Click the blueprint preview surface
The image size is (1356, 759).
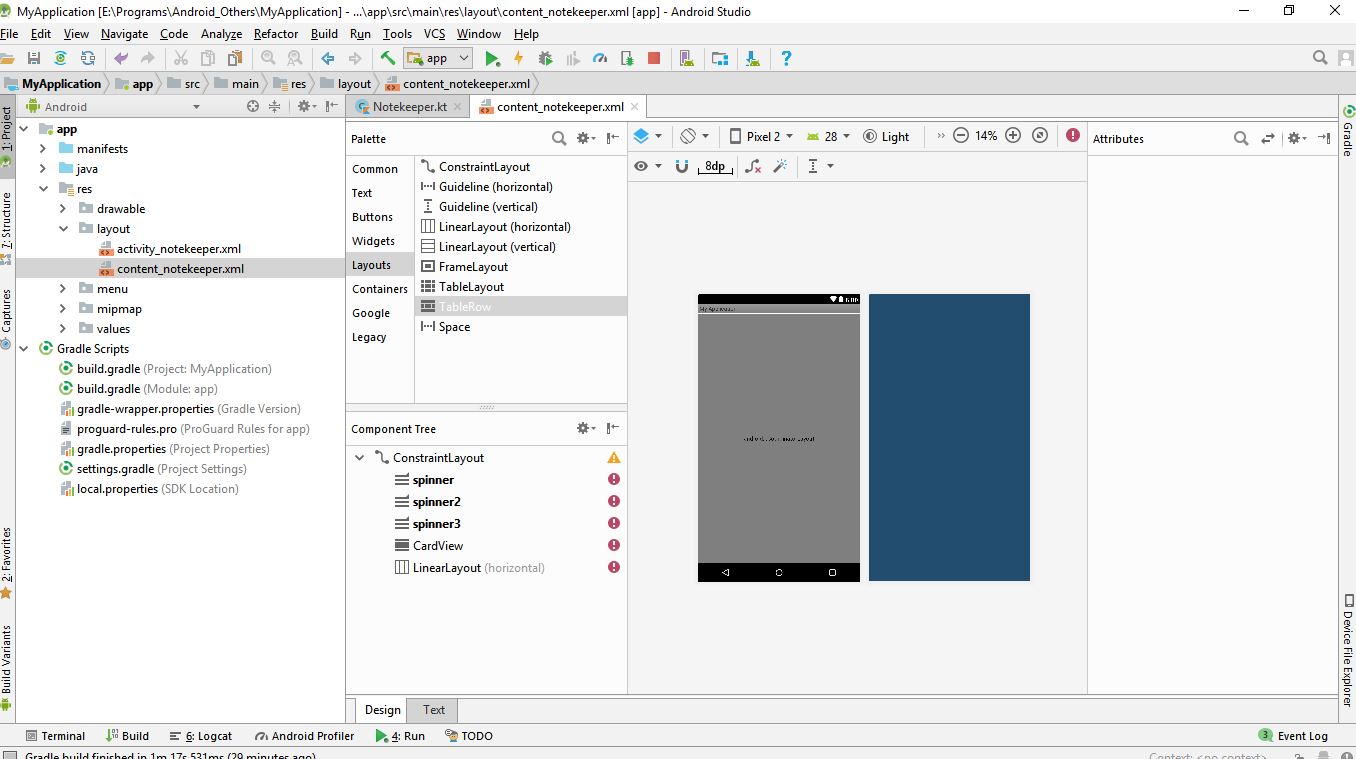[x=949, y=437]
